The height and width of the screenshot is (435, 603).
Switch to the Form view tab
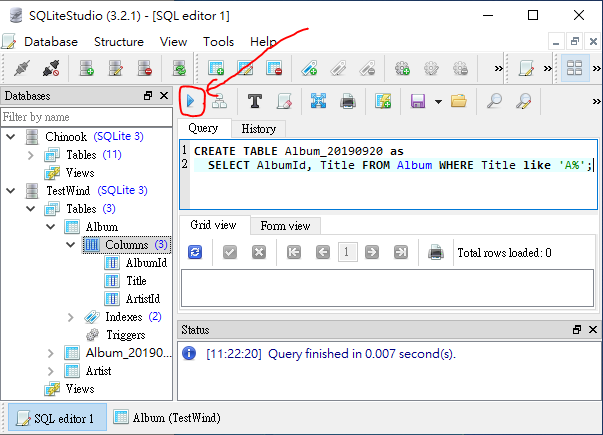(x=285, y=226)
